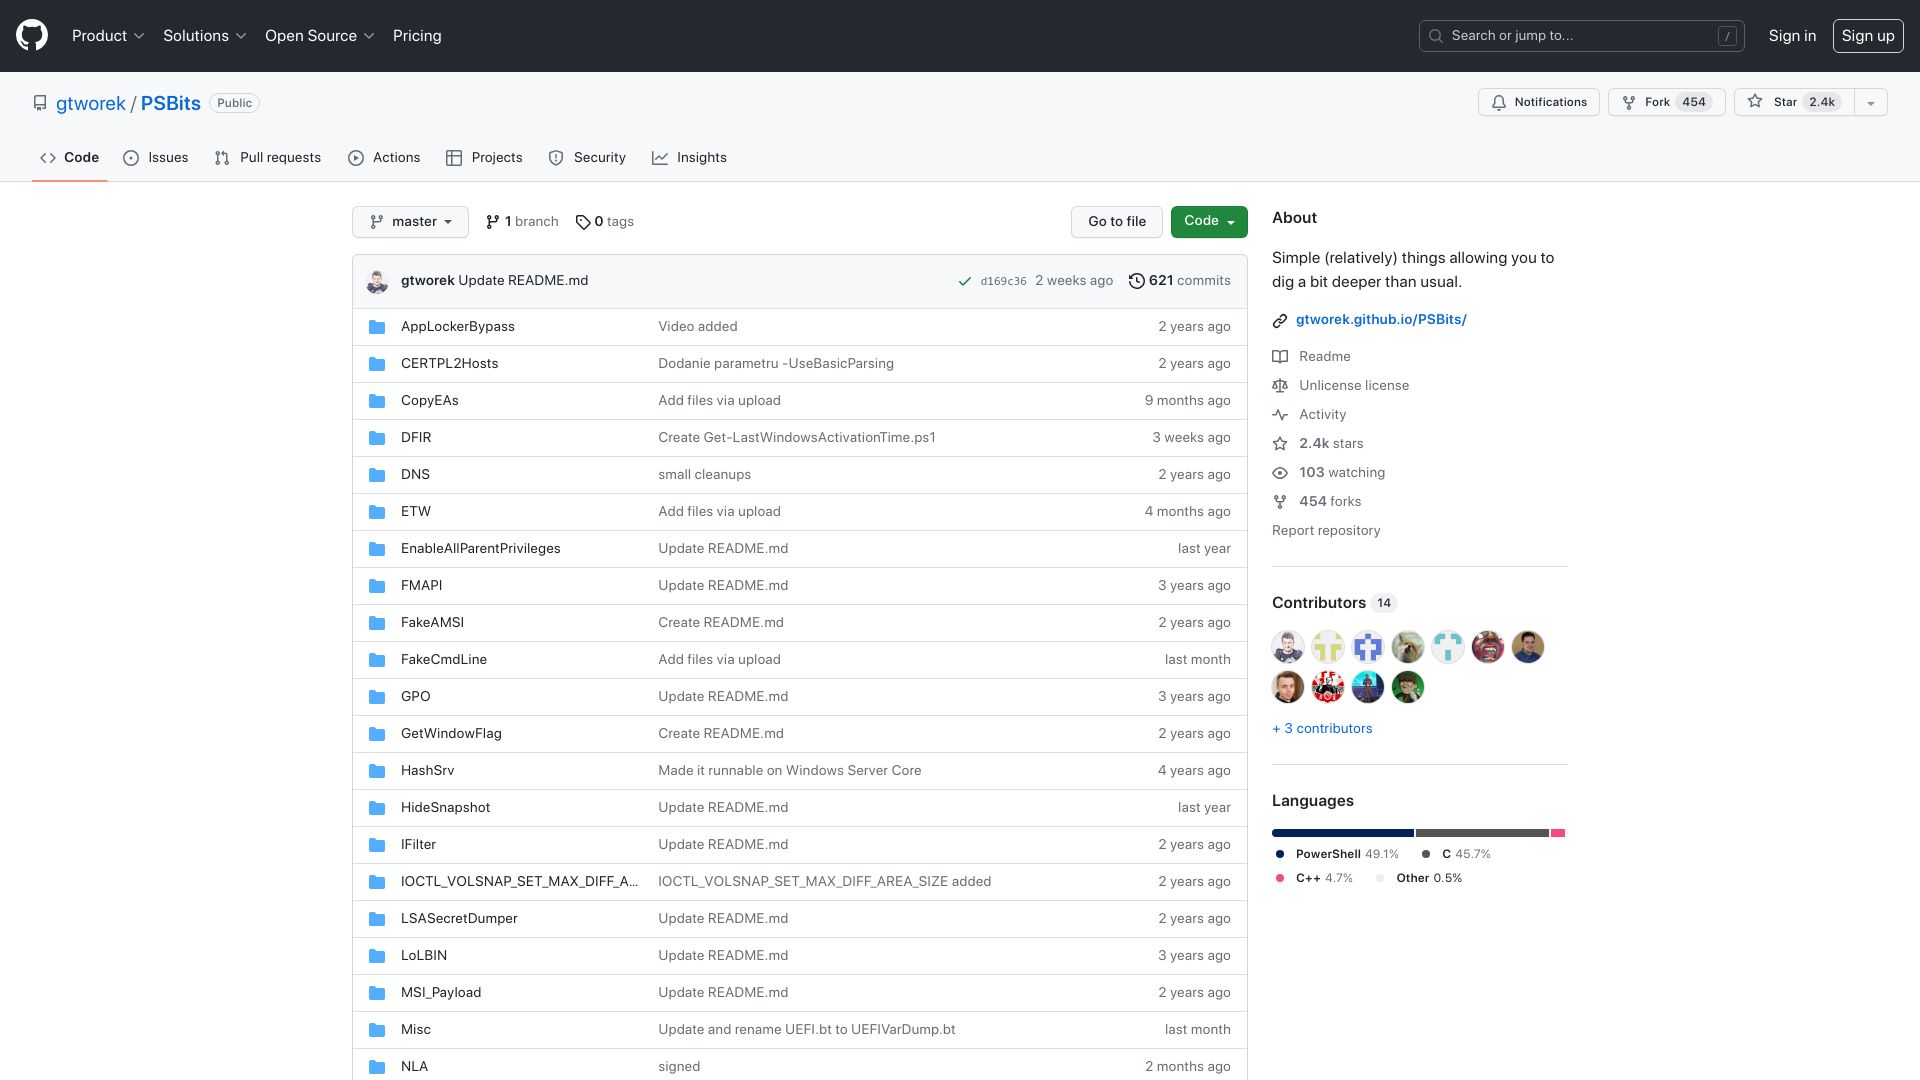This screenshot has width=1920, height=1080.
Task: Open the CERTPL2Hosts folder
Action: (449, 364)
